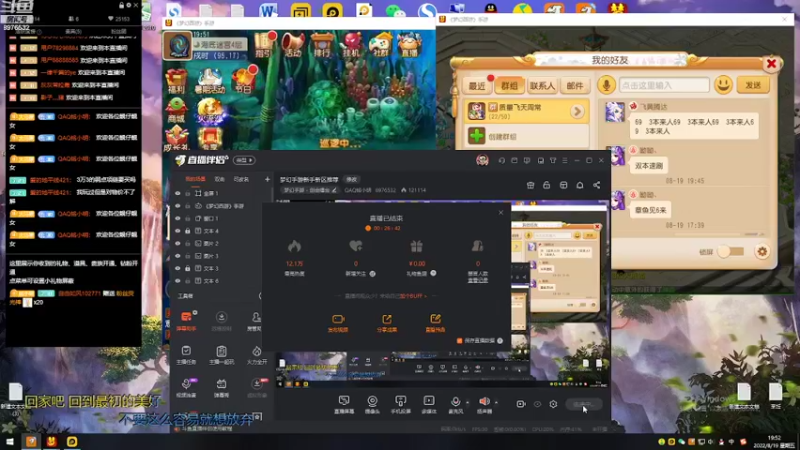Switch to 群组 tab in friends panel
Screen dimensions: 800x450
509,86
